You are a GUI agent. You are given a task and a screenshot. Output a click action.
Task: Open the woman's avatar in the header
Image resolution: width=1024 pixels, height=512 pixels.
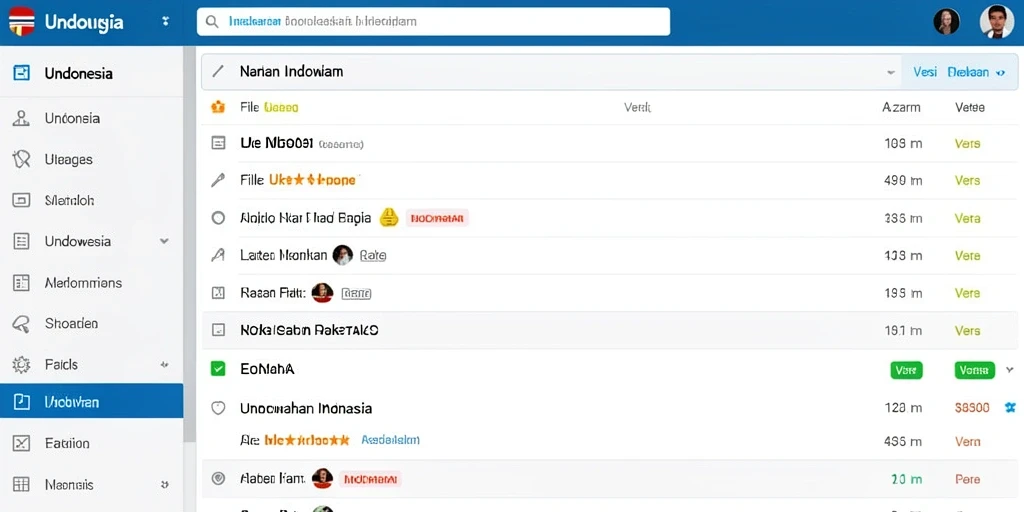(x=946, y=22)
